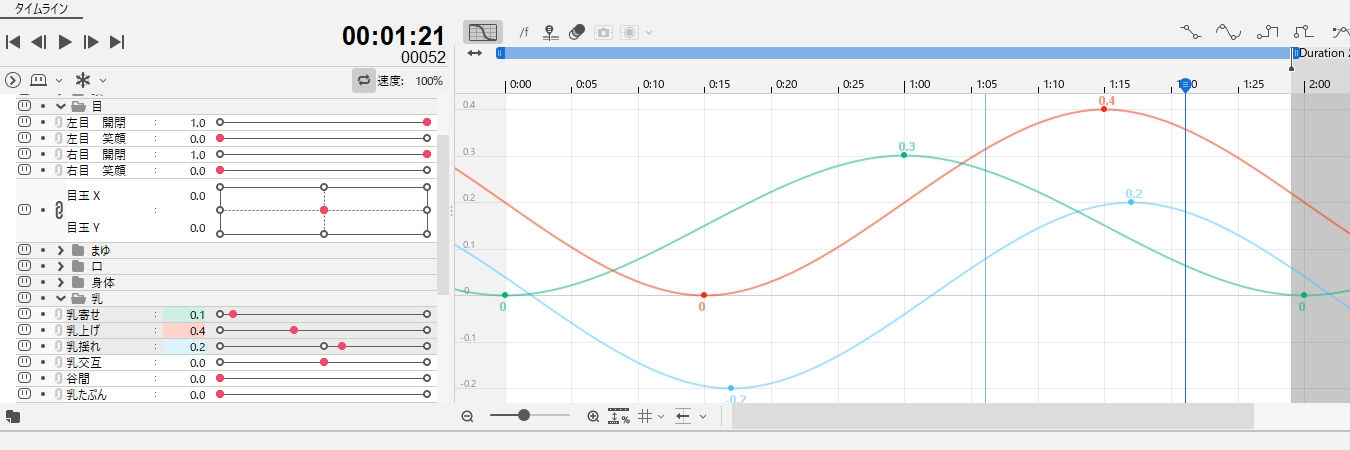Switch to the タイムライン tab
Screen dimensions: 1350x450
[42, 8]
